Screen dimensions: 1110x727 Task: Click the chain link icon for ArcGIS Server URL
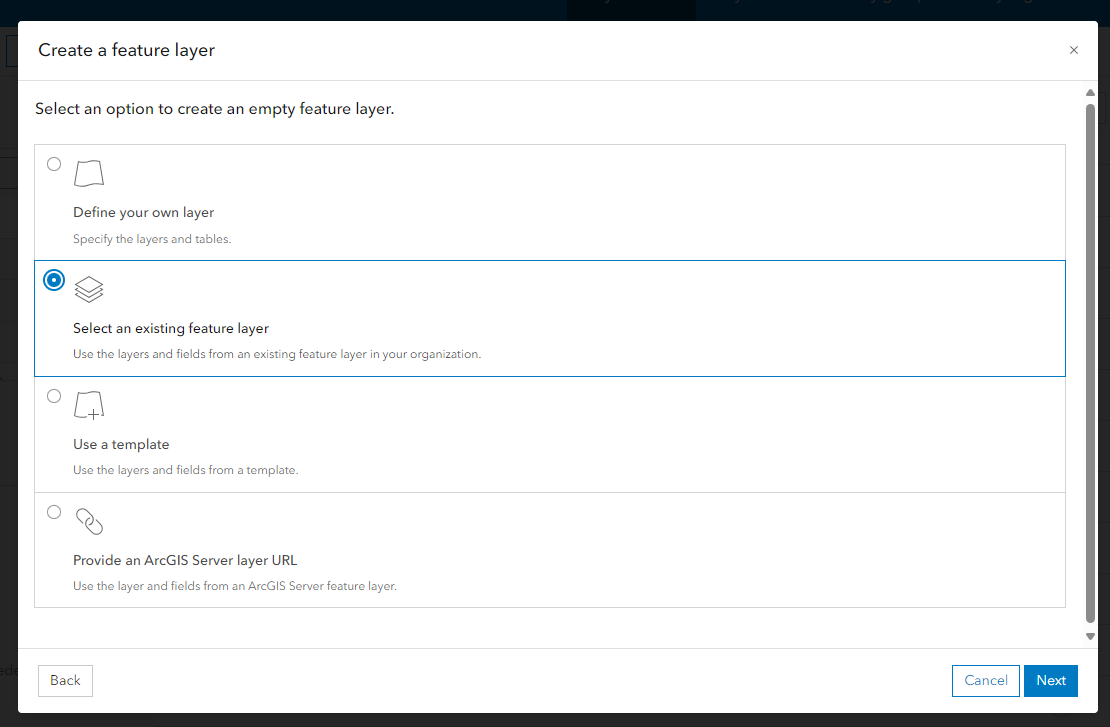point(89,521)
